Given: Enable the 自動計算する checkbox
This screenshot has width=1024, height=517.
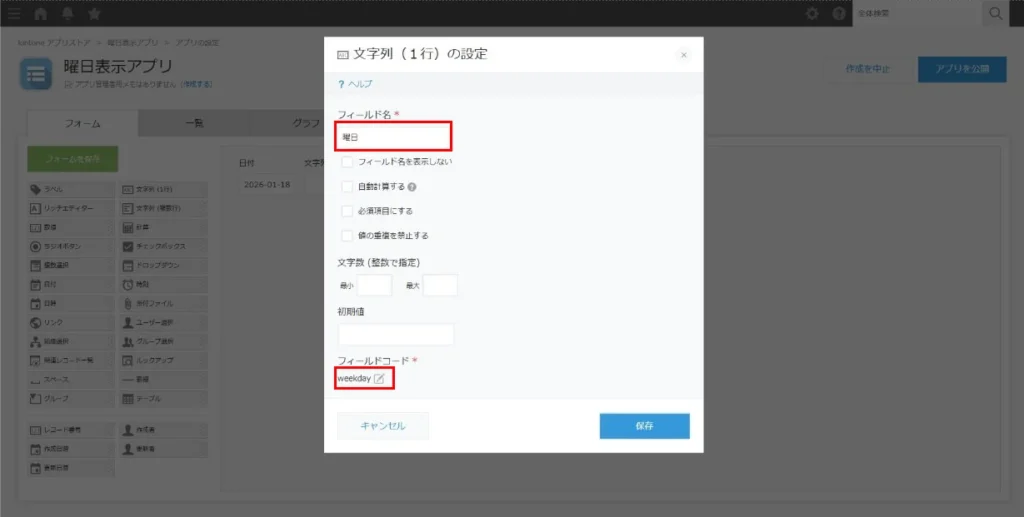Looking at the screenshot, I should point(347,187).
